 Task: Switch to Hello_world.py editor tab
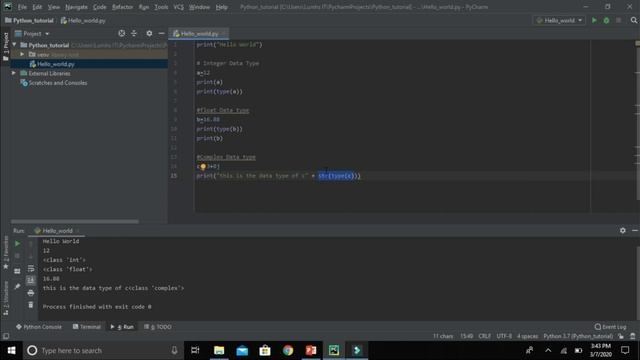click(x=199, y=33)
